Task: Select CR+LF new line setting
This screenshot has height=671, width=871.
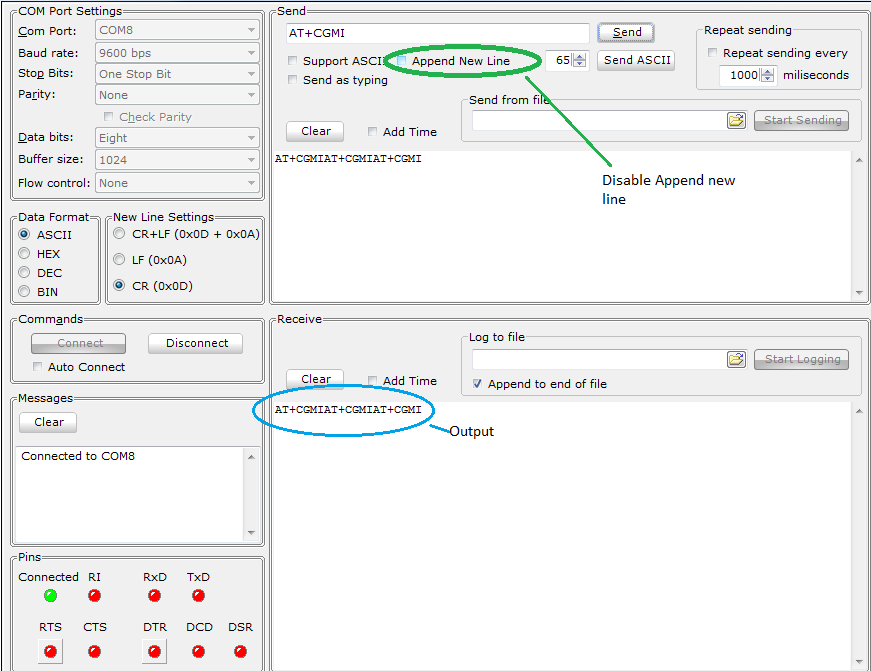Action: click(120, 234)
